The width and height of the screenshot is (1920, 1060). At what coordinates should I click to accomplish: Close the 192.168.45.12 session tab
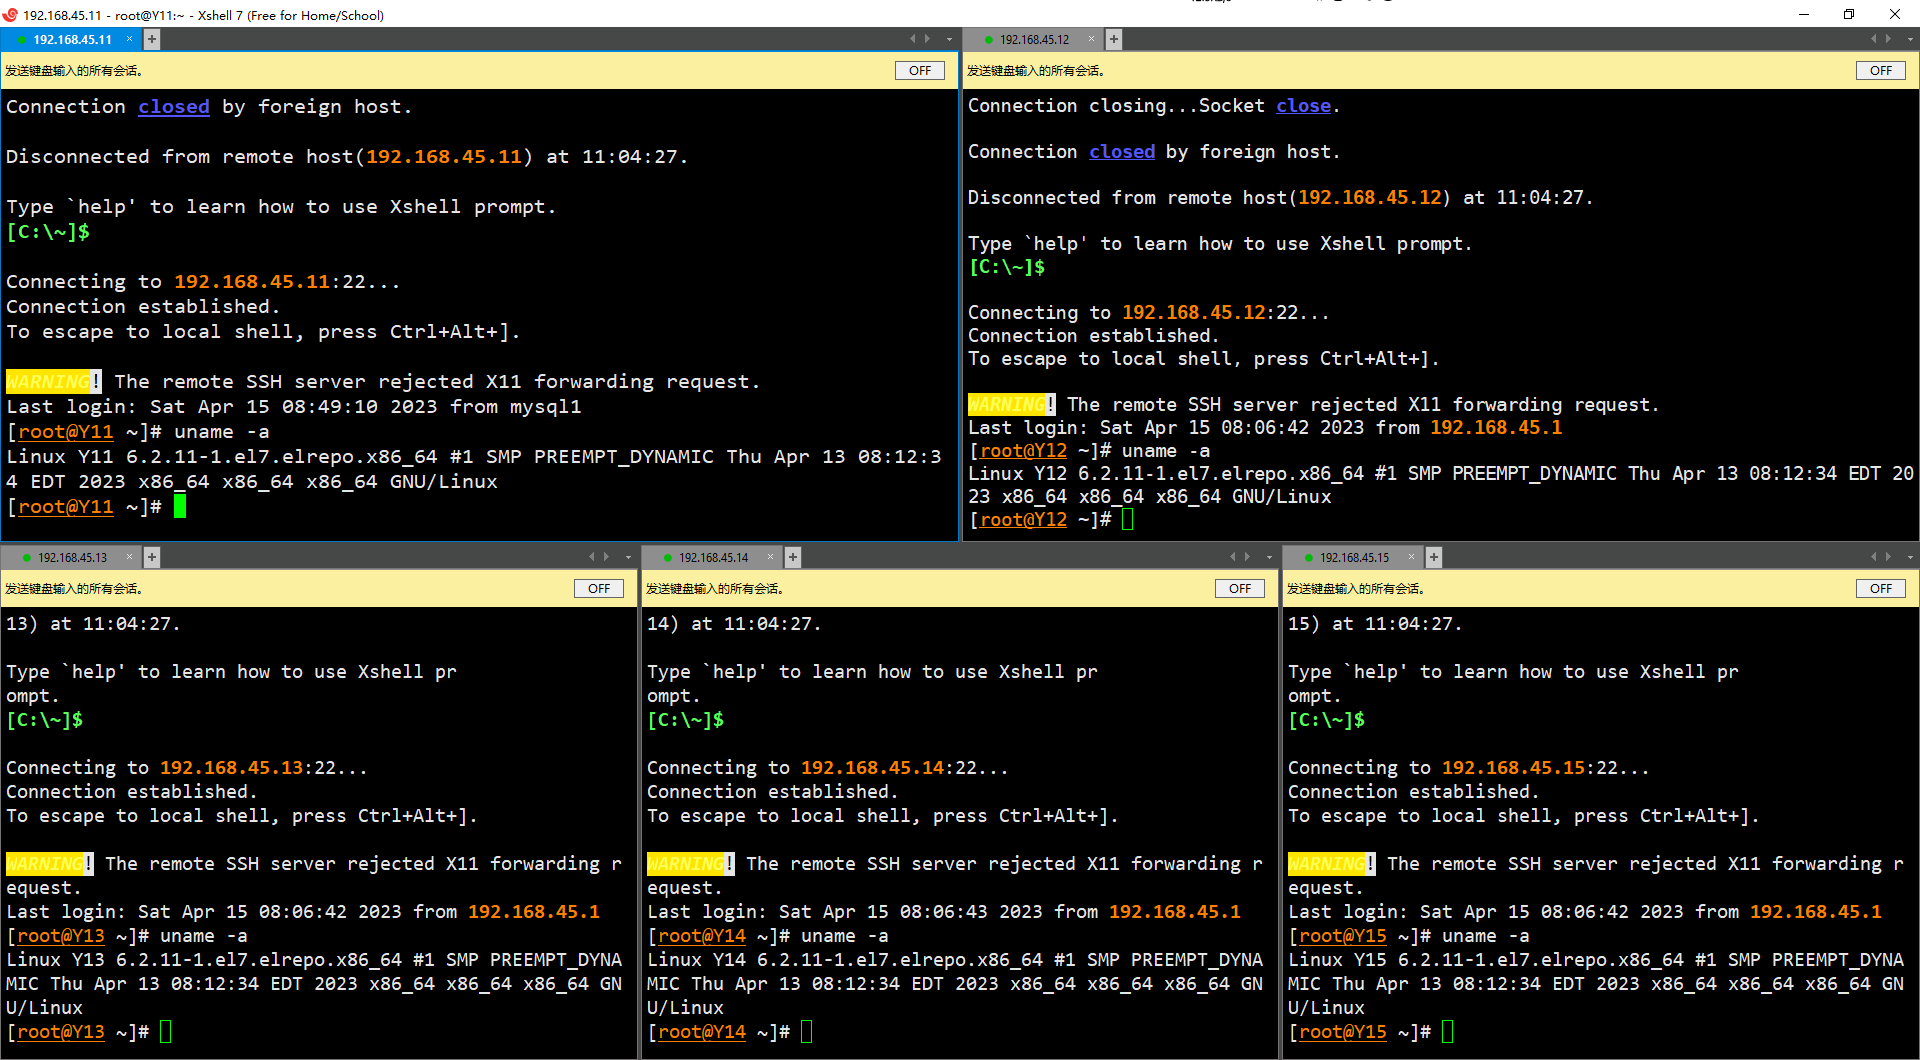coord(1091,39)
